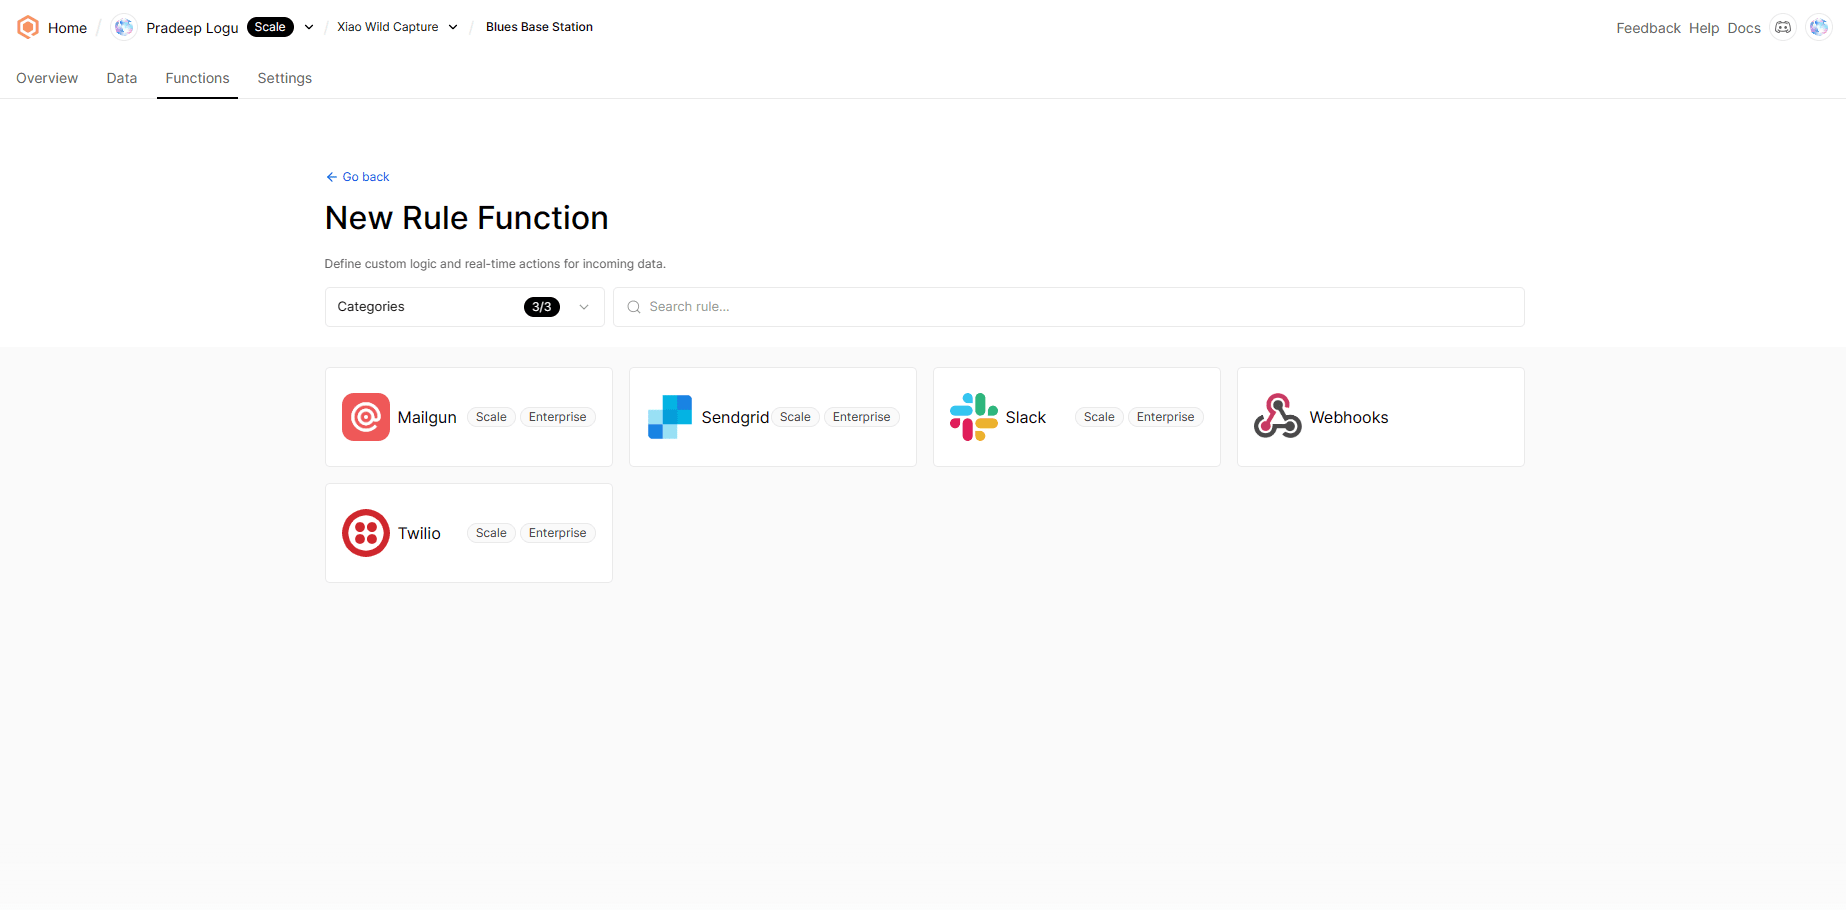This screenshot has height=910, width=1846.
Task: Click the Scale tag on Sendgrid card
Action: (795, 417)
